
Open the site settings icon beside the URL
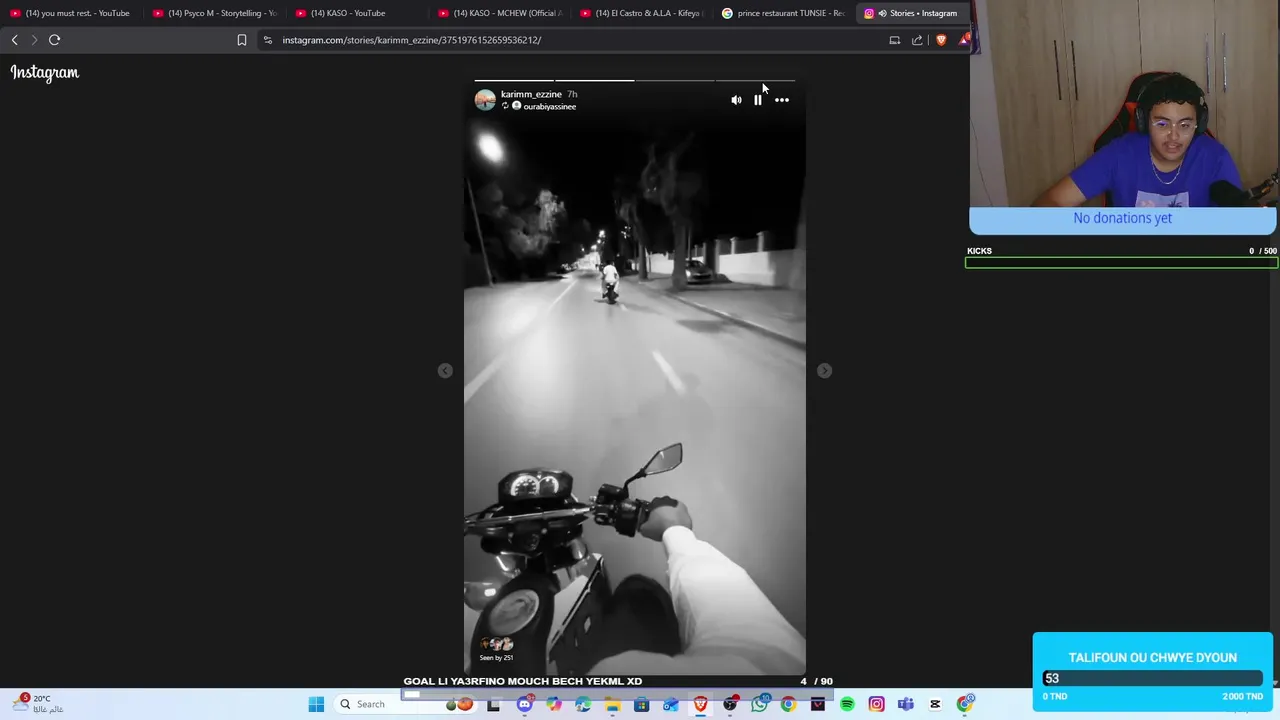[x=267, y=40]
